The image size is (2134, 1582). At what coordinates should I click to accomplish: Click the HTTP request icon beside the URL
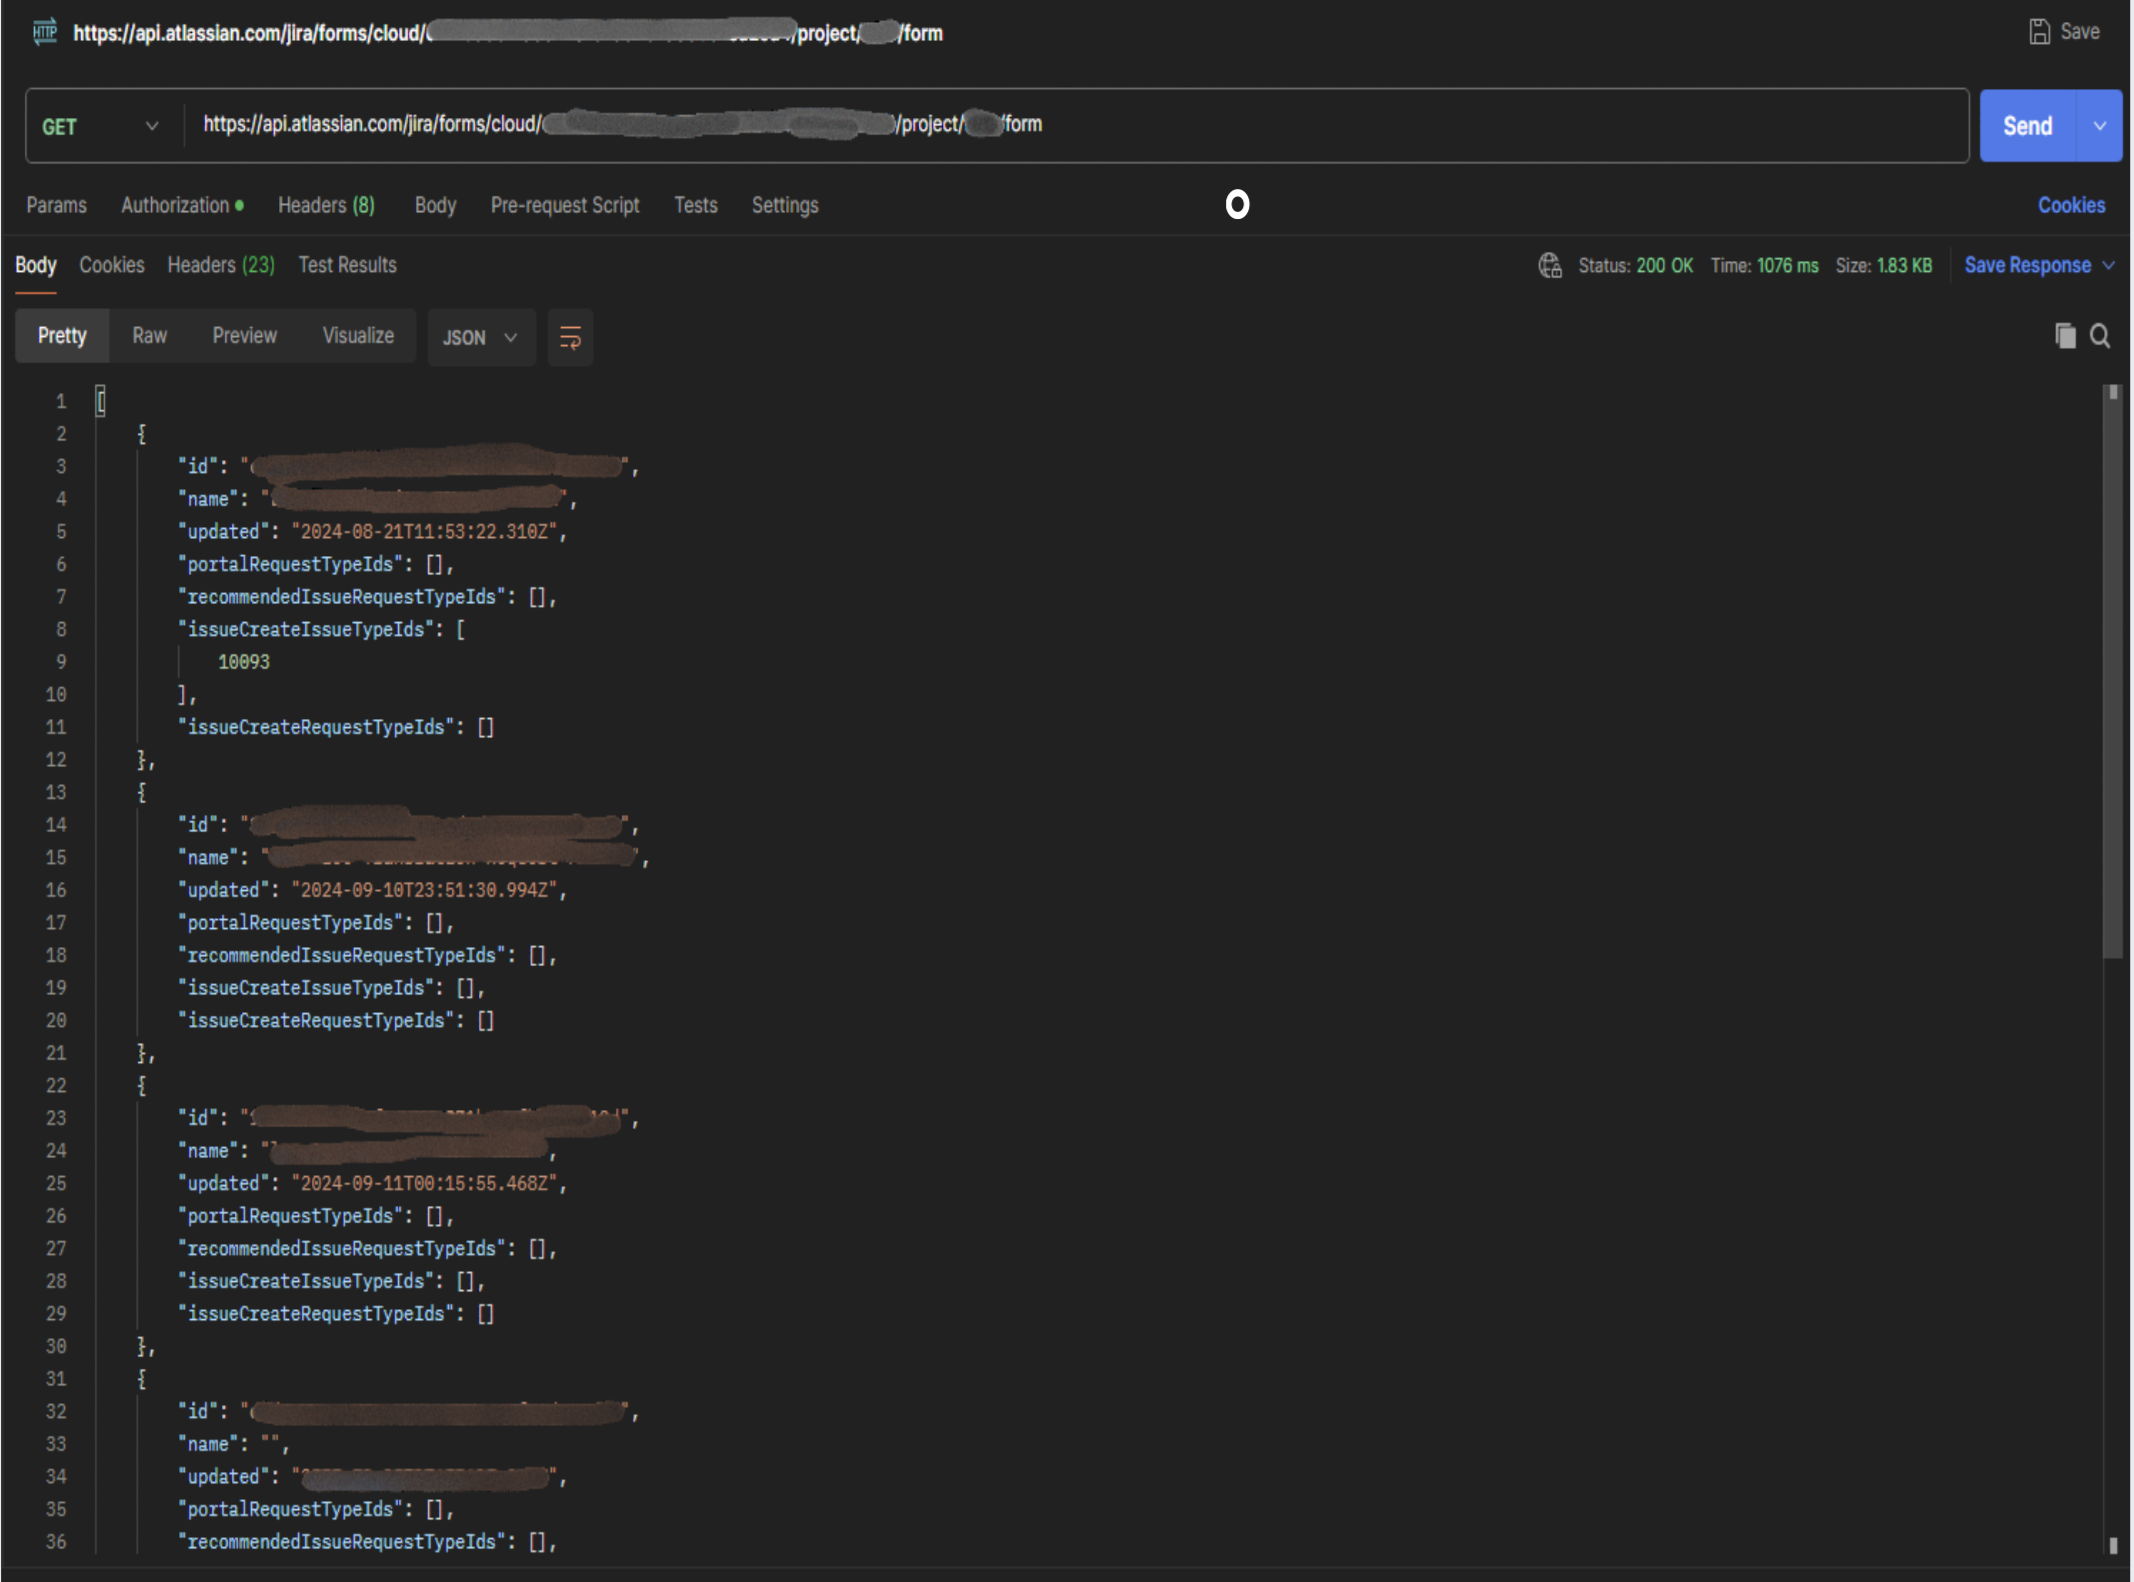coord(44,32)
